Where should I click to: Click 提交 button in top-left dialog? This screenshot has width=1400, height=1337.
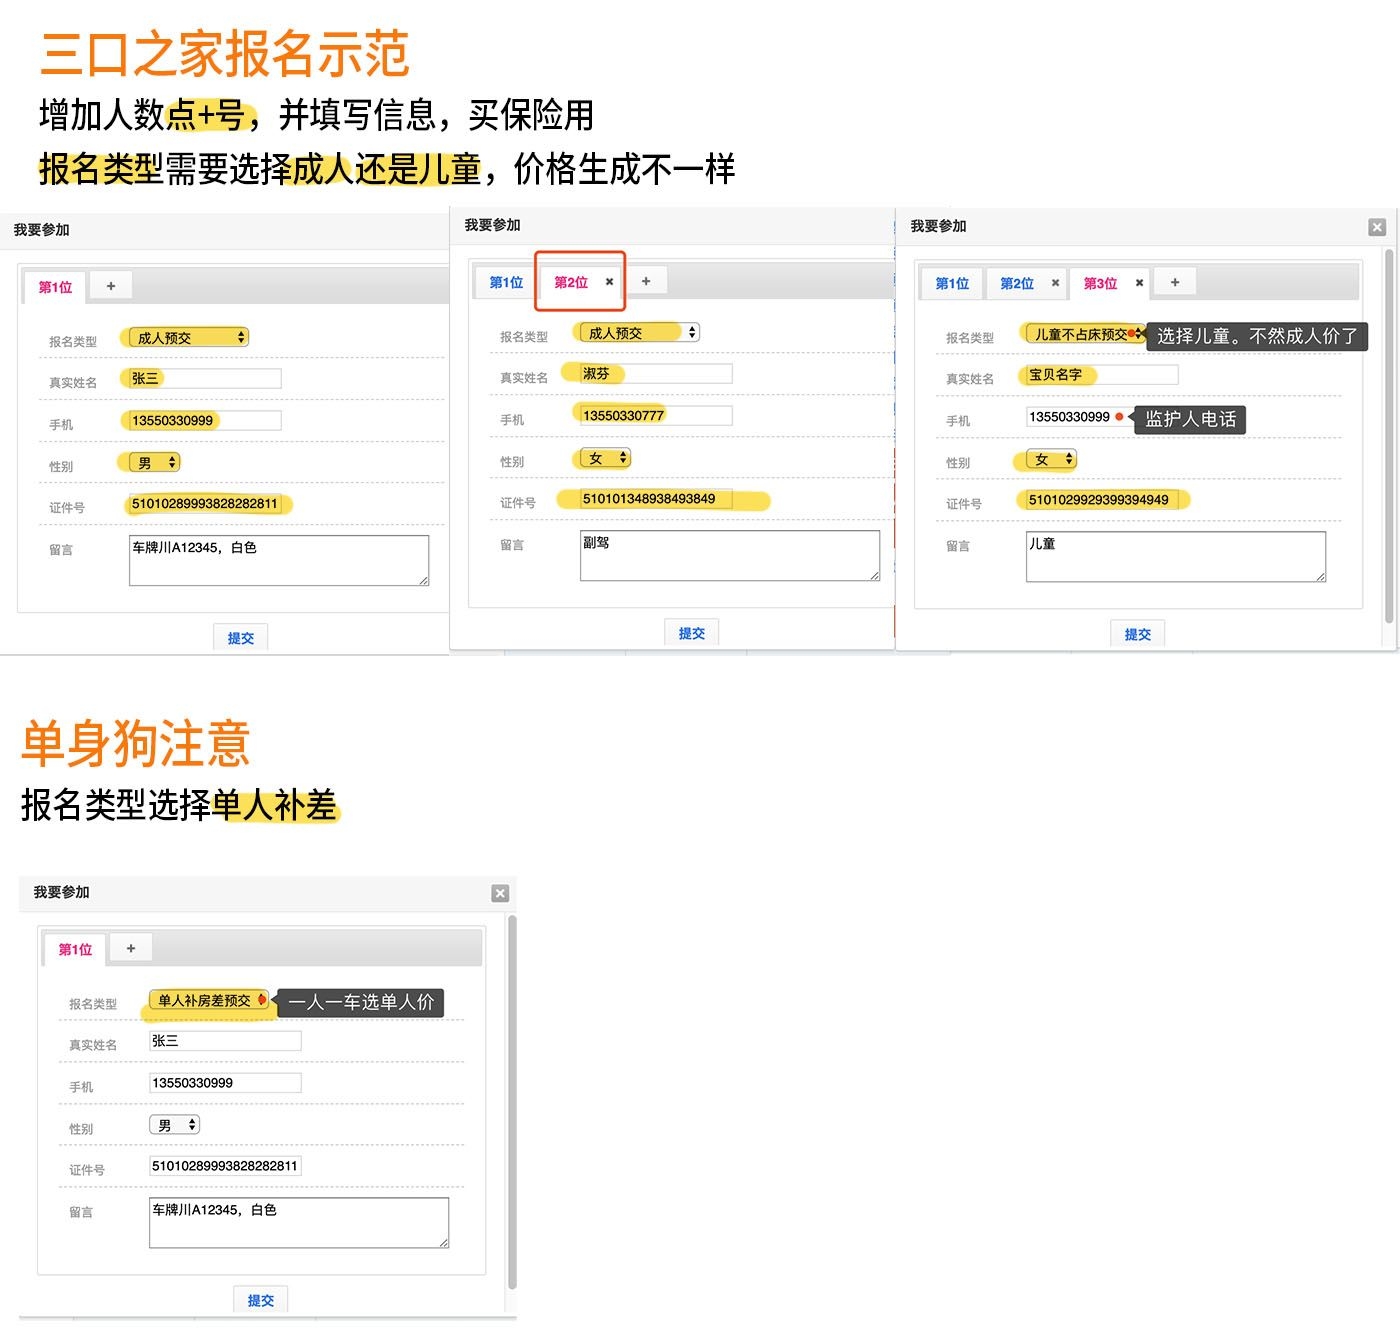click(x=241, y=638)
